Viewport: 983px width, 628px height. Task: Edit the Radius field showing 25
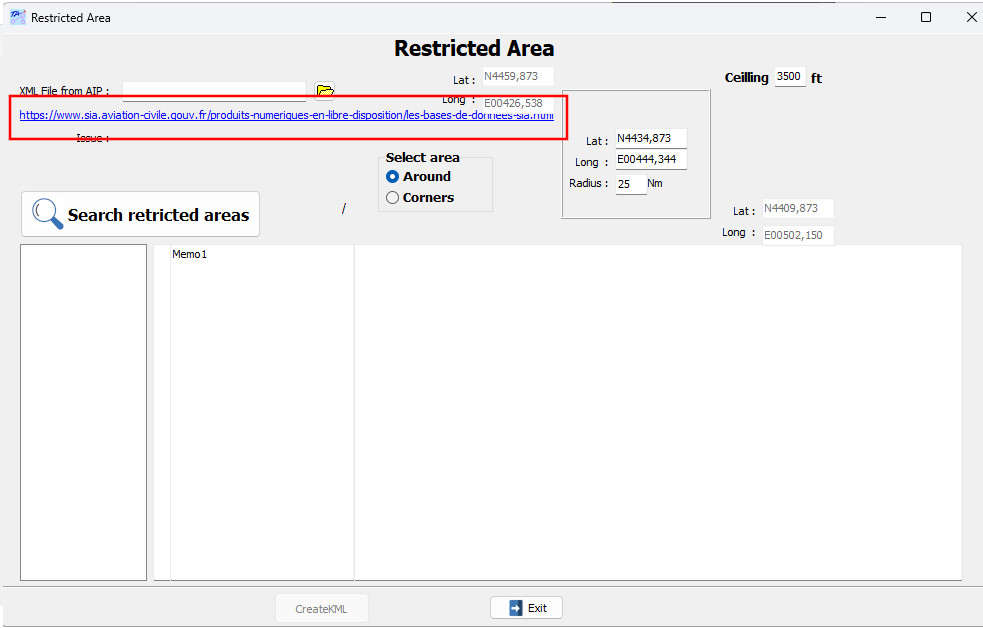[630, 184]
